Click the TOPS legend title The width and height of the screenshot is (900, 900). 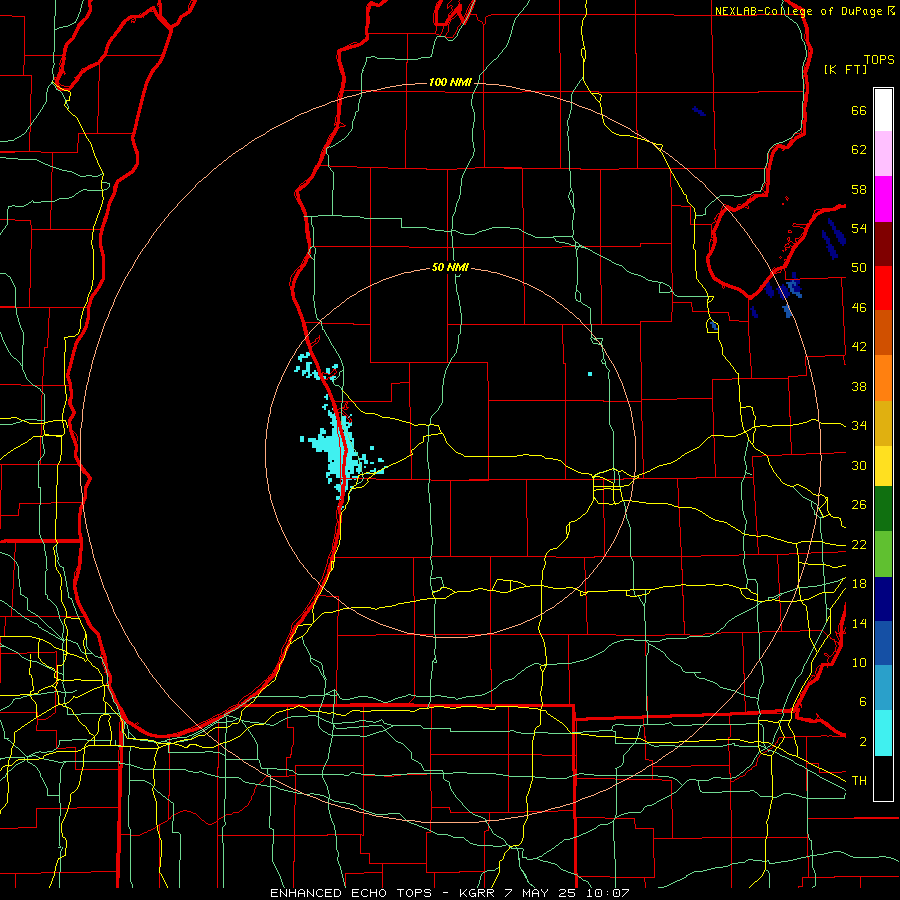click(879, 59)
